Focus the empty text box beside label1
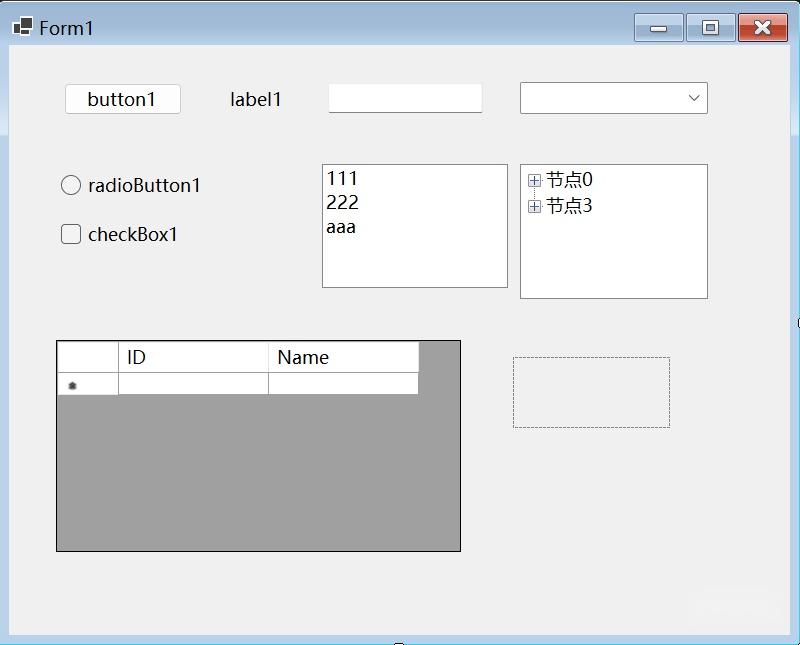This screenshot has width=800, height=645. pyautogui.click(x=405, y=98)
